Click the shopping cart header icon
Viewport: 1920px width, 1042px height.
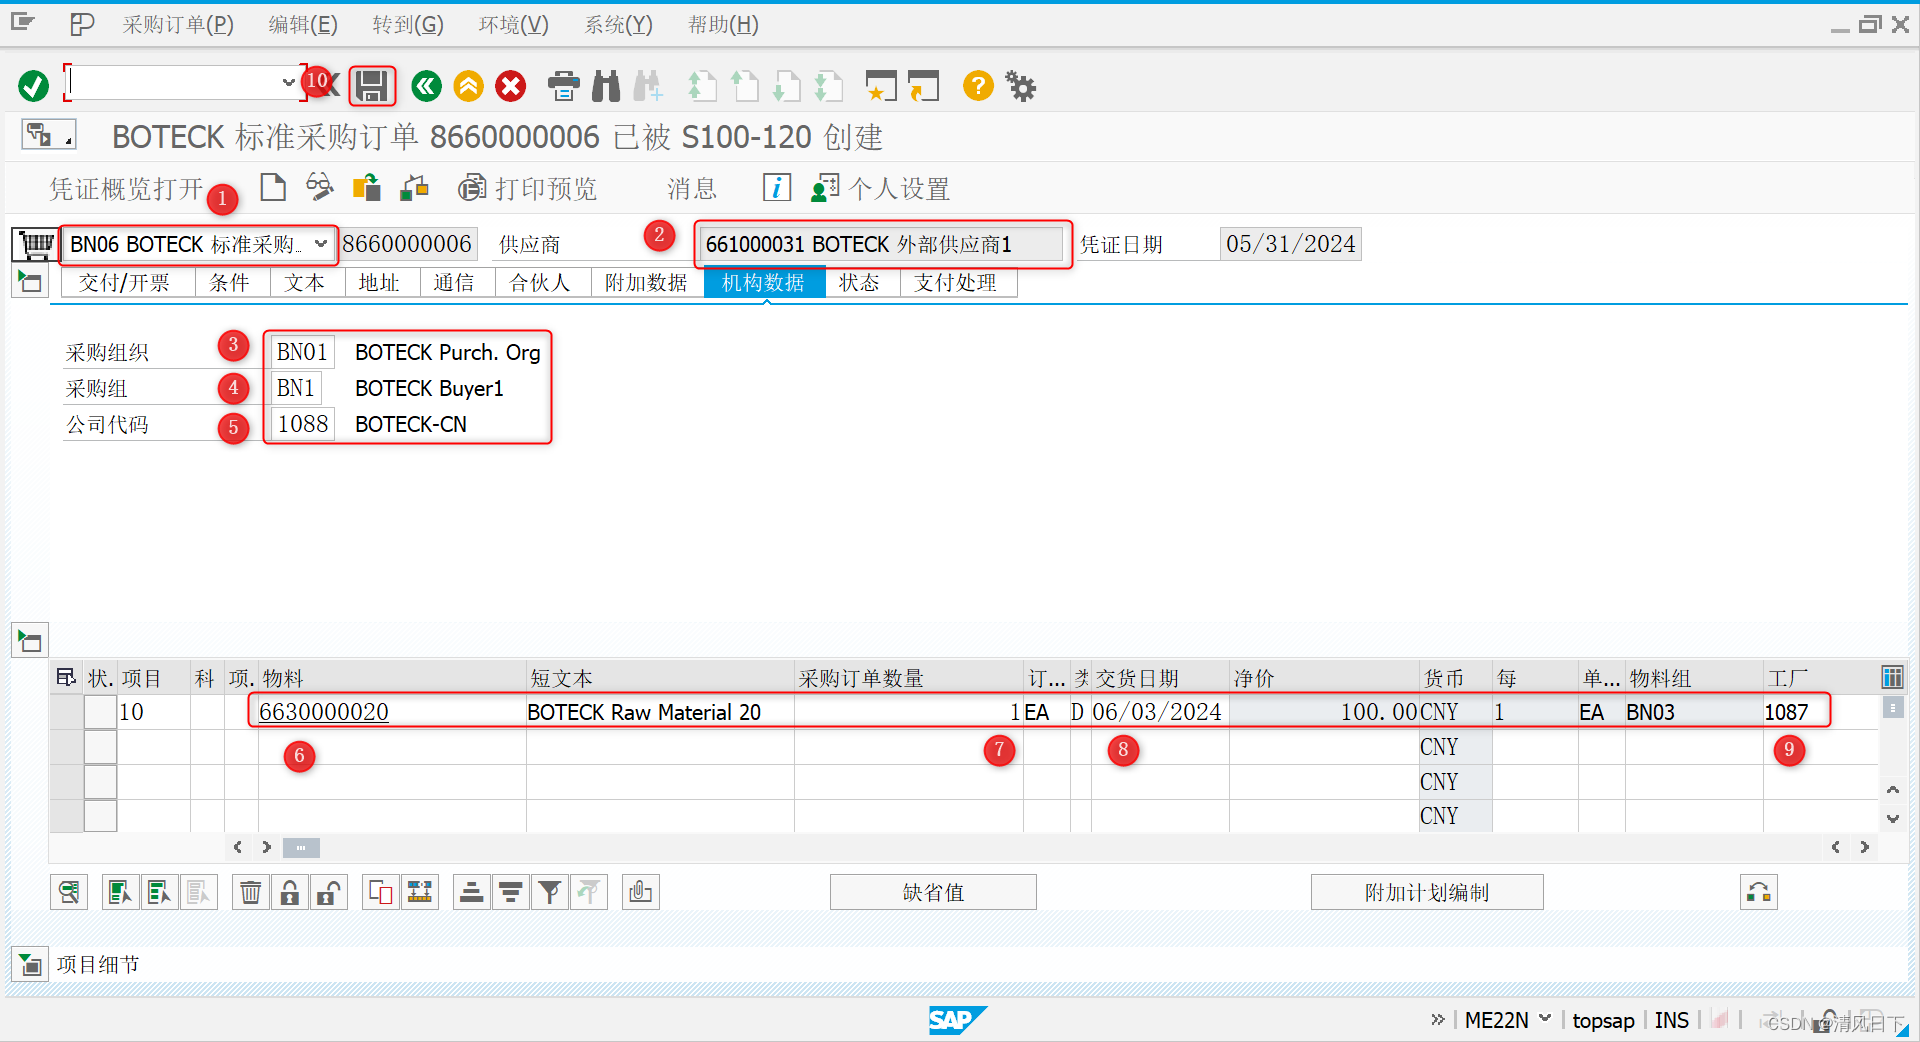(x=35, y=243)
